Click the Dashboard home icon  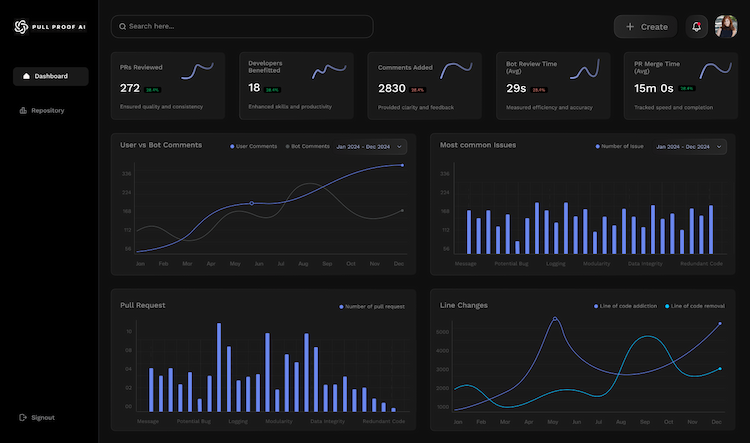pos(26,76)
